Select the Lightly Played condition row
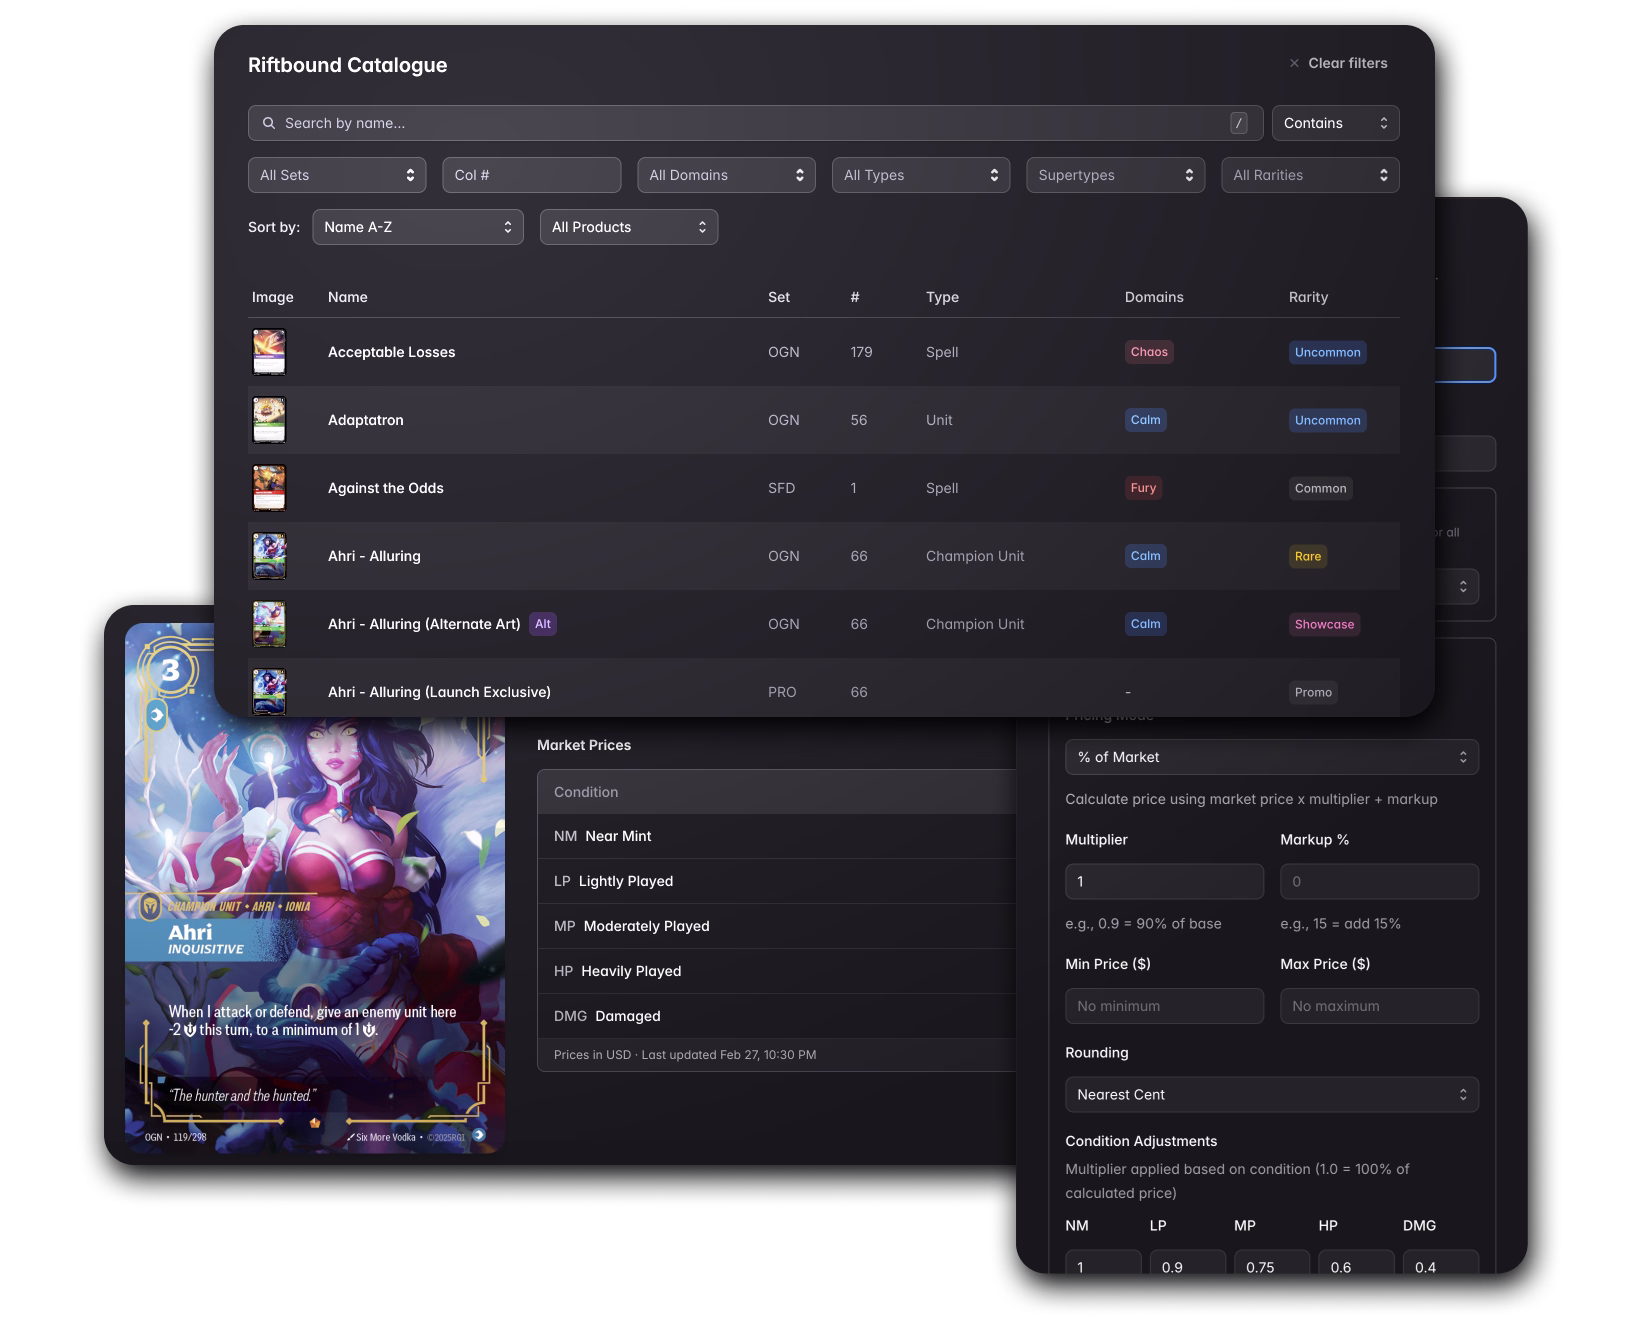1632x1318 pixels. coord(777,881)
